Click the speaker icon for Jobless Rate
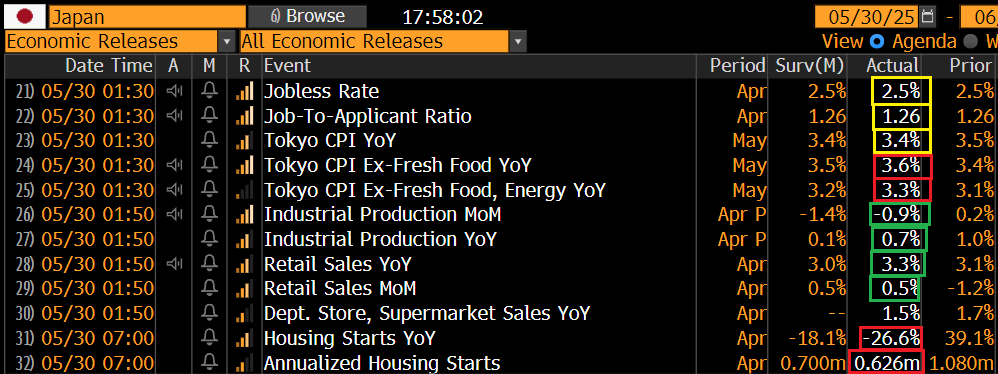 point(174,92)
